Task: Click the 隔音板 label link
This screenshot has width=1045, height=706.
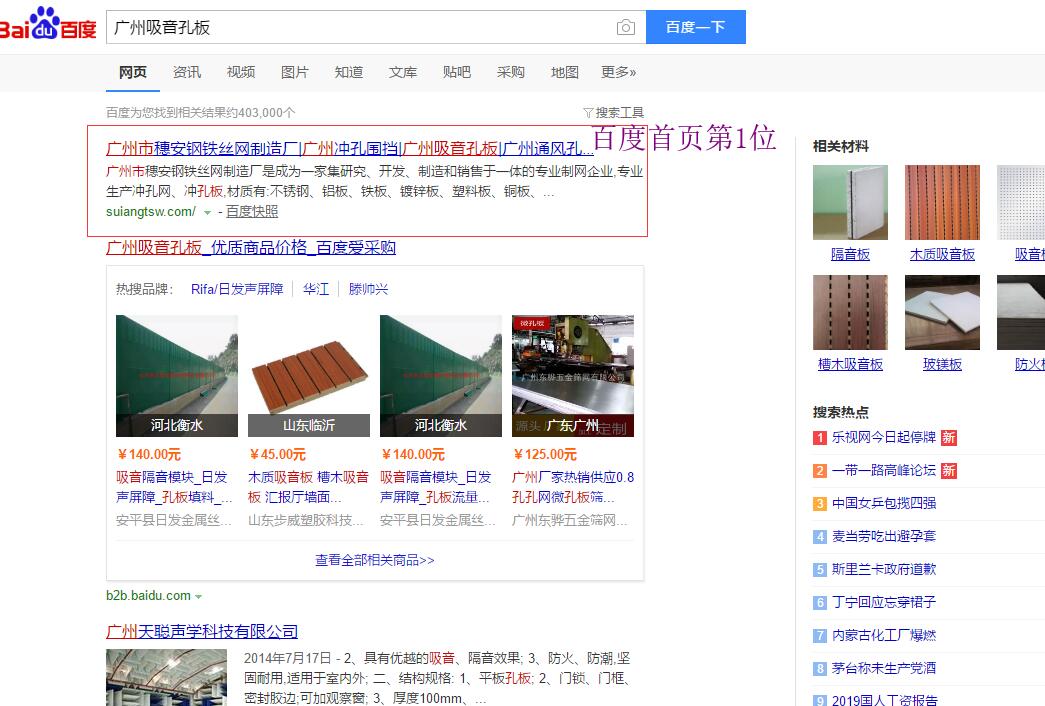Action: click(x=850, y=255)
